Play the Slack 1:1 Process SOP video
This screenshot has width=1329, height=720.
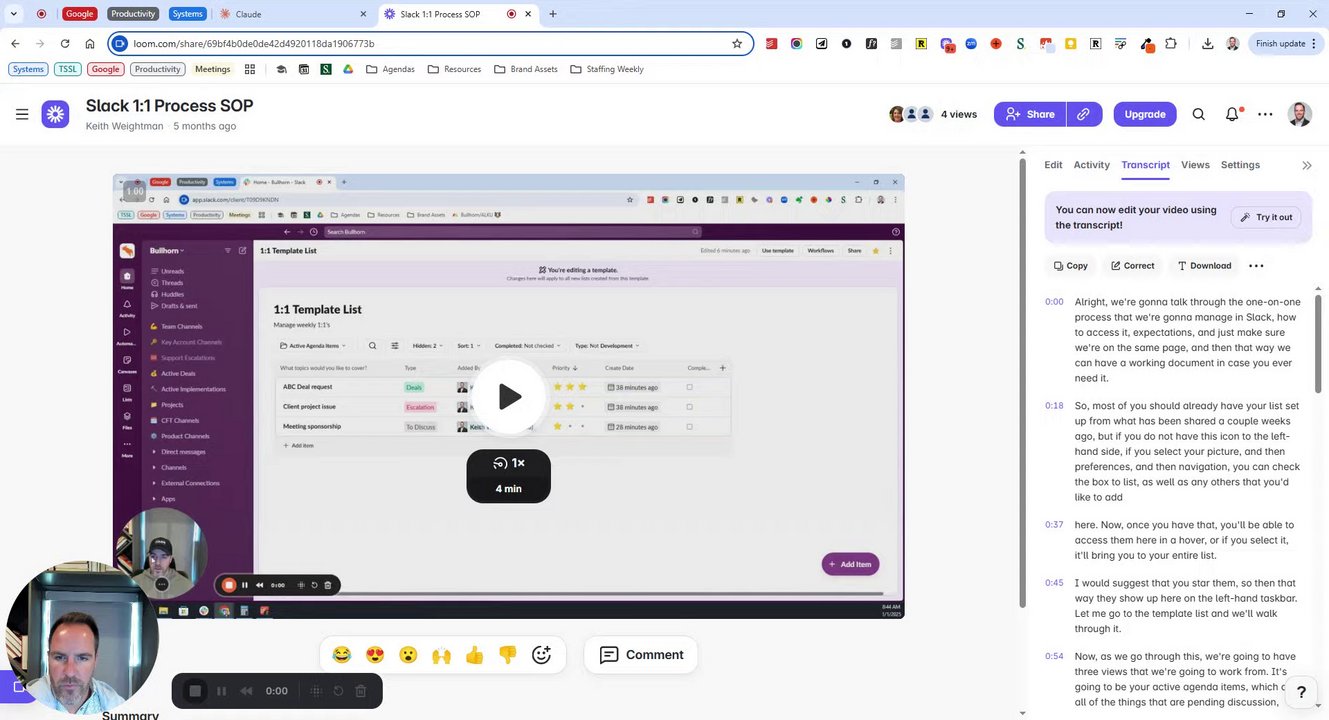click(509, 397)
